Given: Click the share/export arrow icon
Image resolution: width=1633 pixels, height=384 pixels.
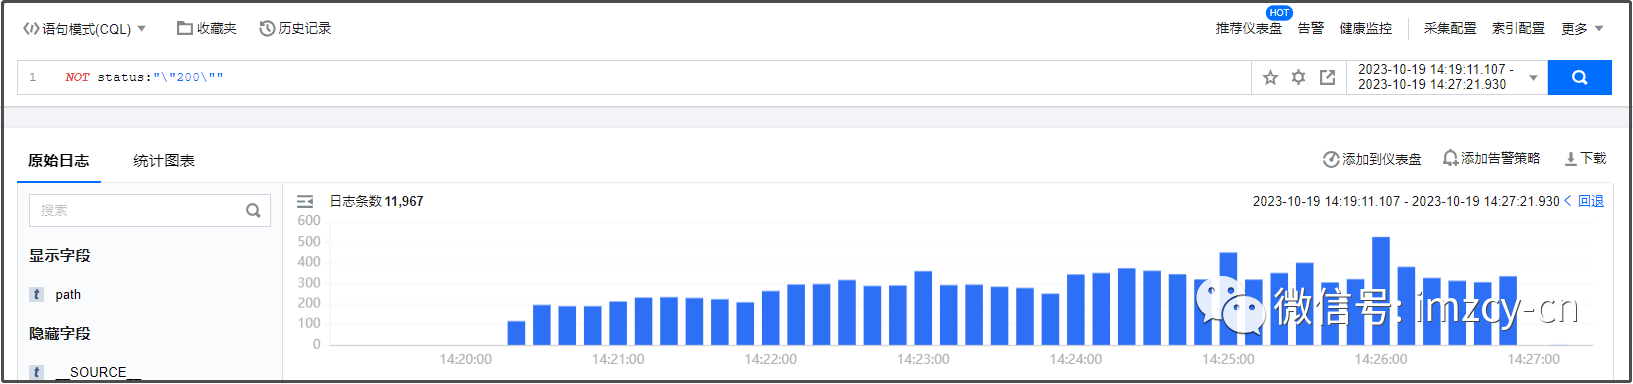Looking at the screenshot, I should [x=1327, y=77].
